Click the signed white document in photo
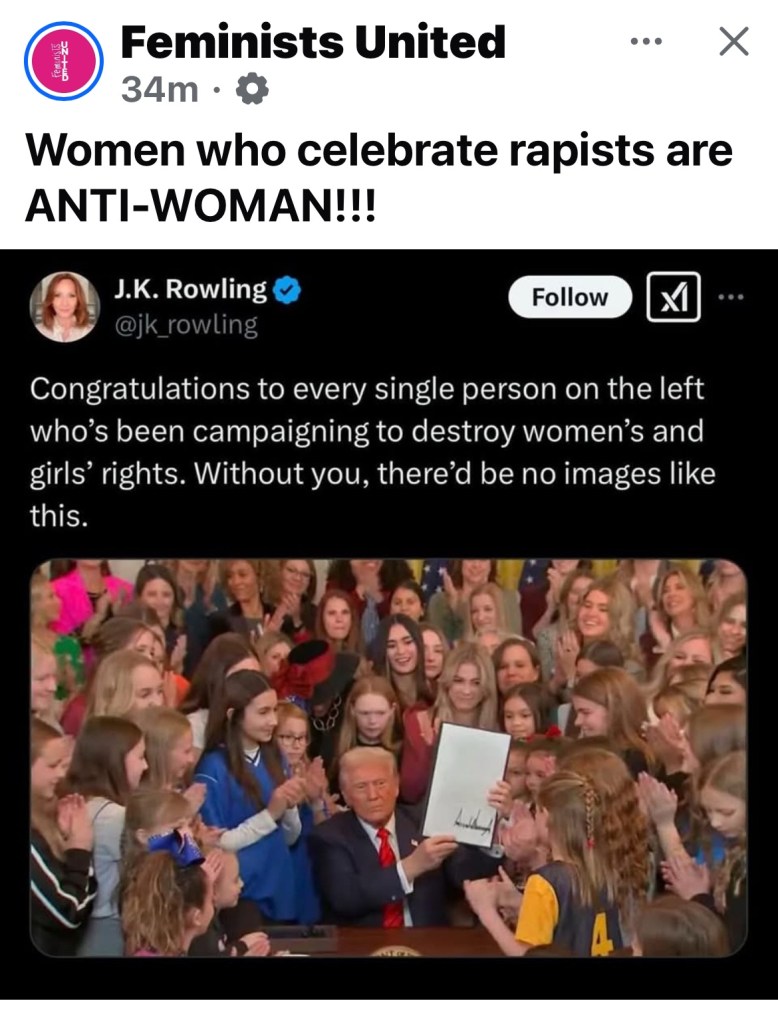The image size is (778, 1023). 466,784
